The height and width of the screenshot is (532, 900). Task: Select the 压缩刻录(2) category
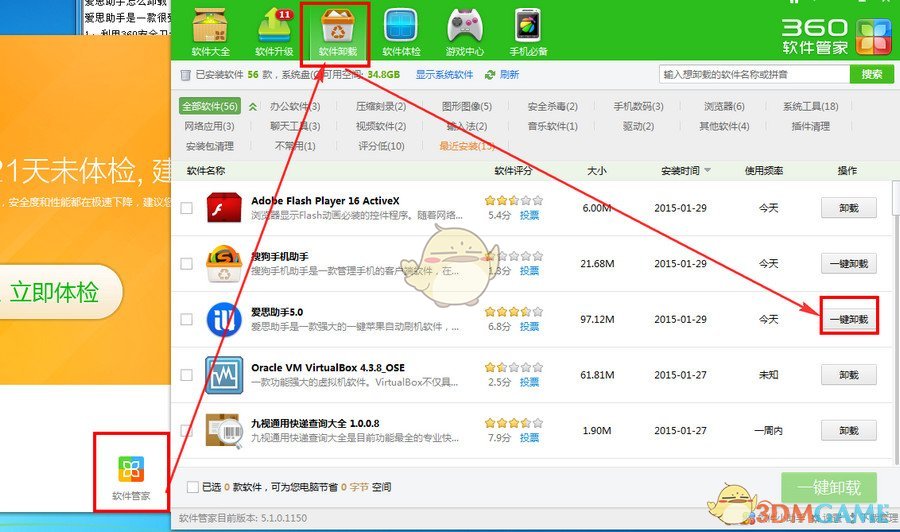click(x=381, y=106)
